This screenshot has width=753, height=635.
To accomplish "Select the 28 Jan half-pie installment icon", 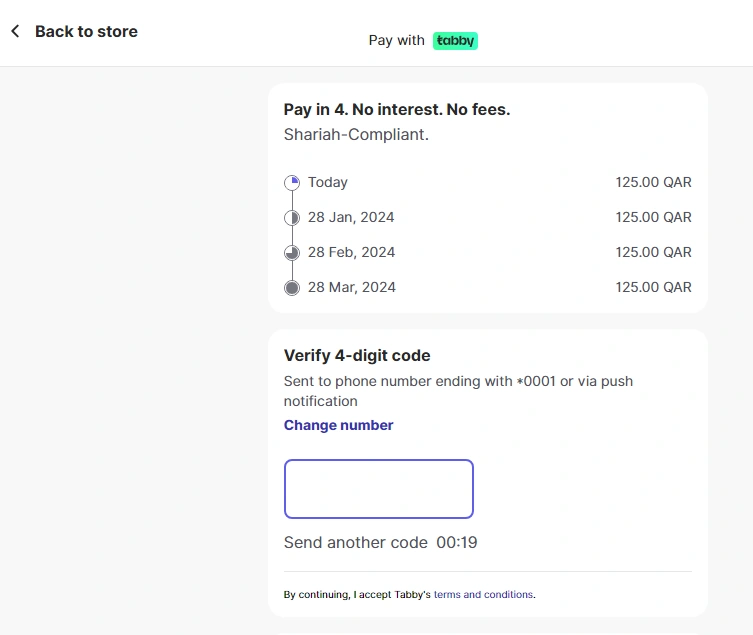I will 292,218.
